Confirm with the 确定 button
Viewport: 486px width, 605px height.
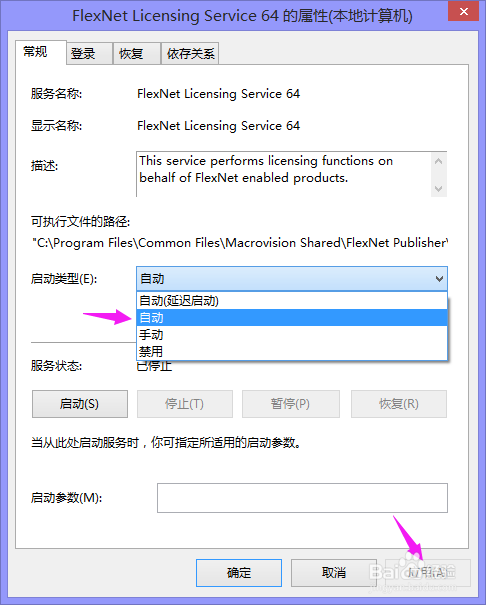click(239, 573)
